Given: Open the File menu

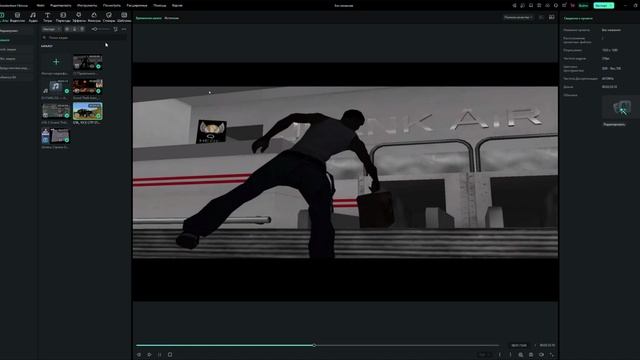Looking at the screenshot, I should click(40, 5).
